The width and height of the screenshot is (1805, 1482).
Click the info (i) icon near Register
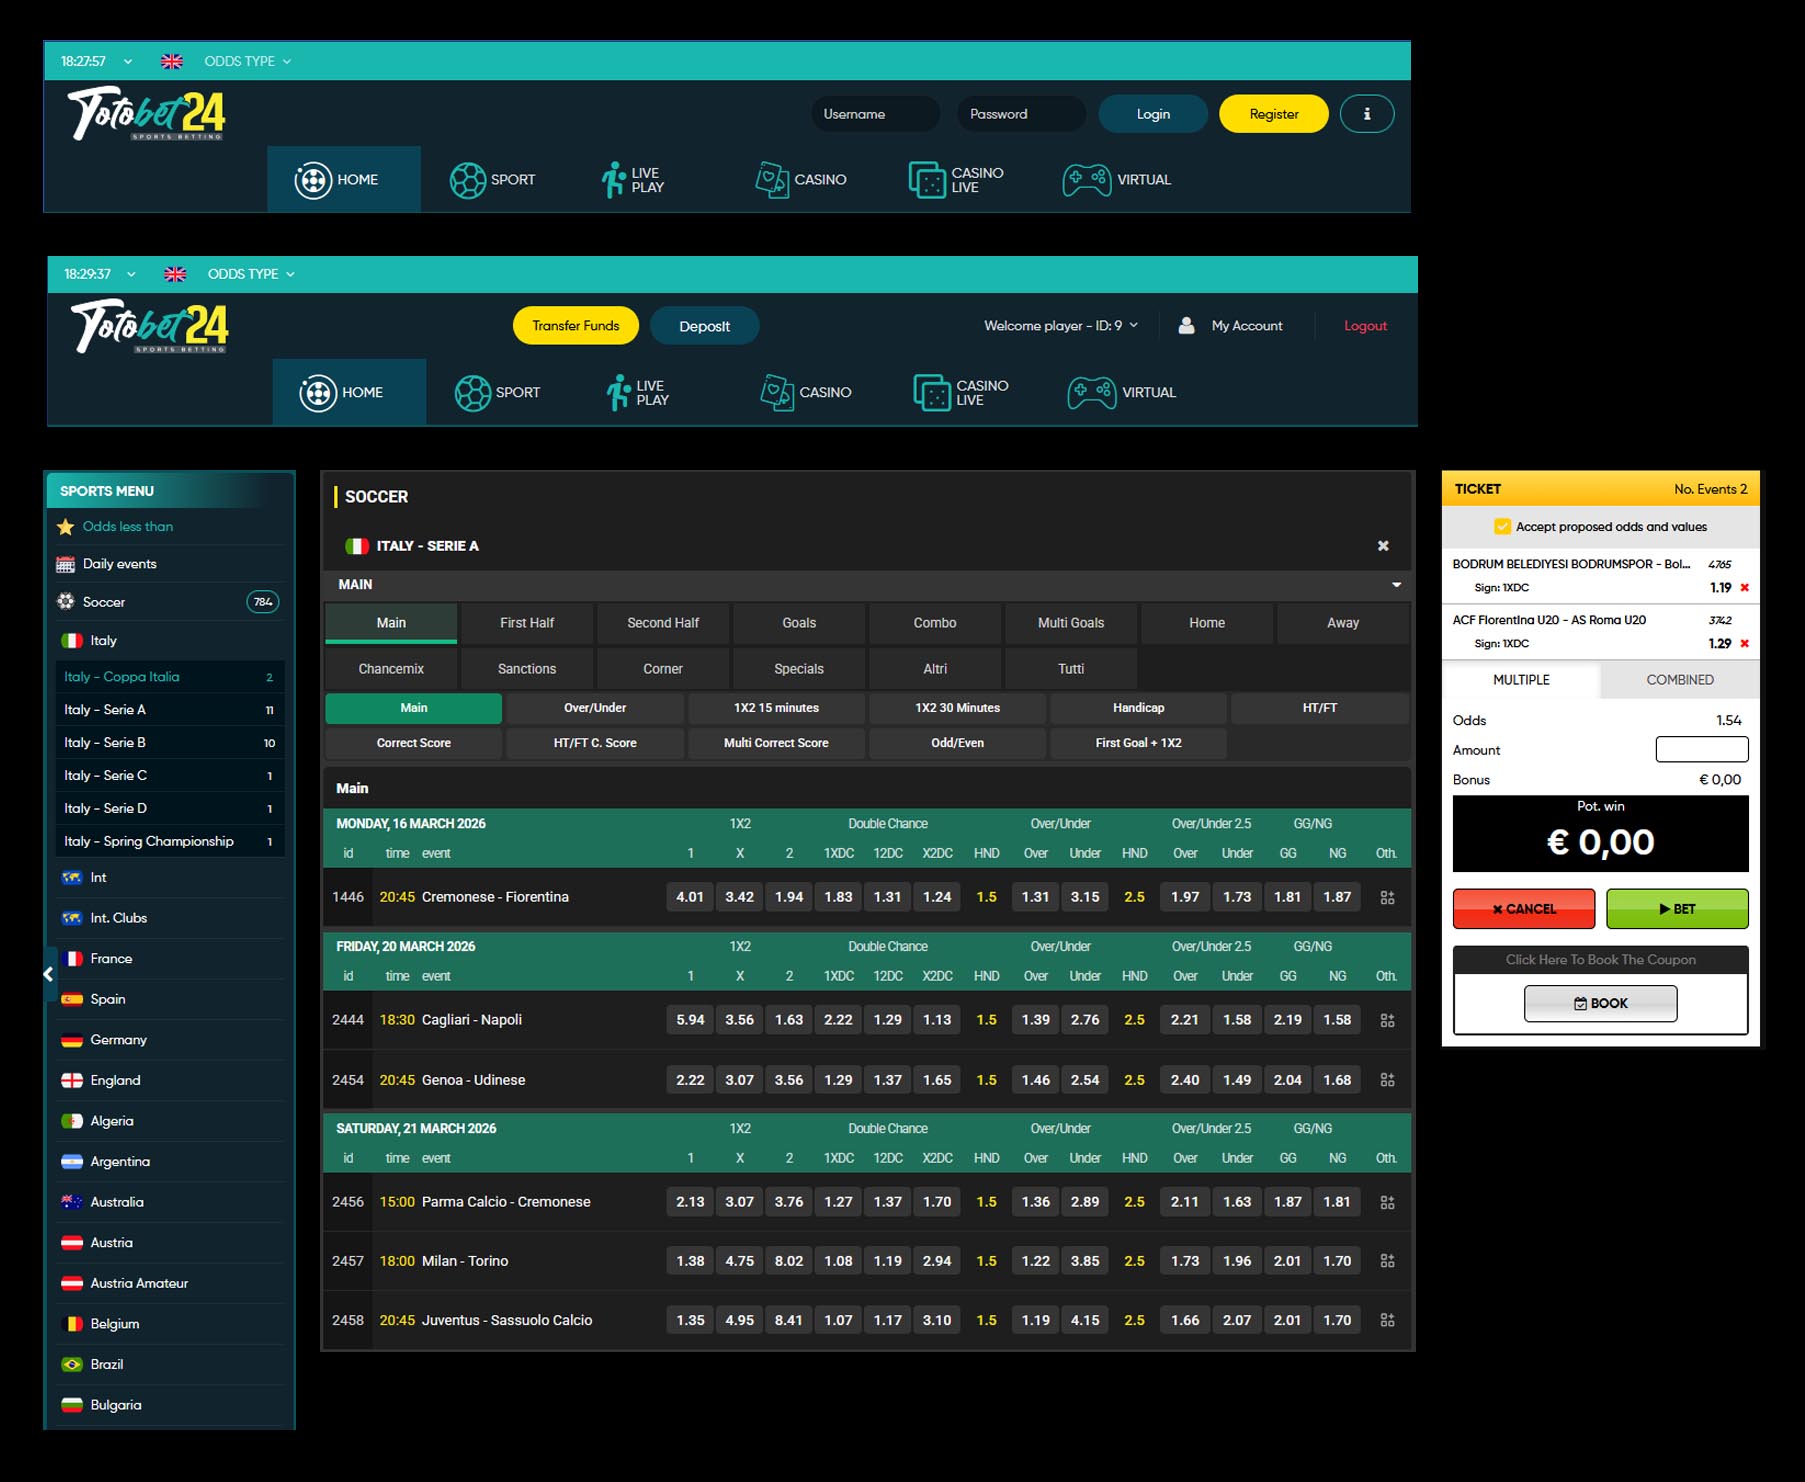(x=1366, y=113)
